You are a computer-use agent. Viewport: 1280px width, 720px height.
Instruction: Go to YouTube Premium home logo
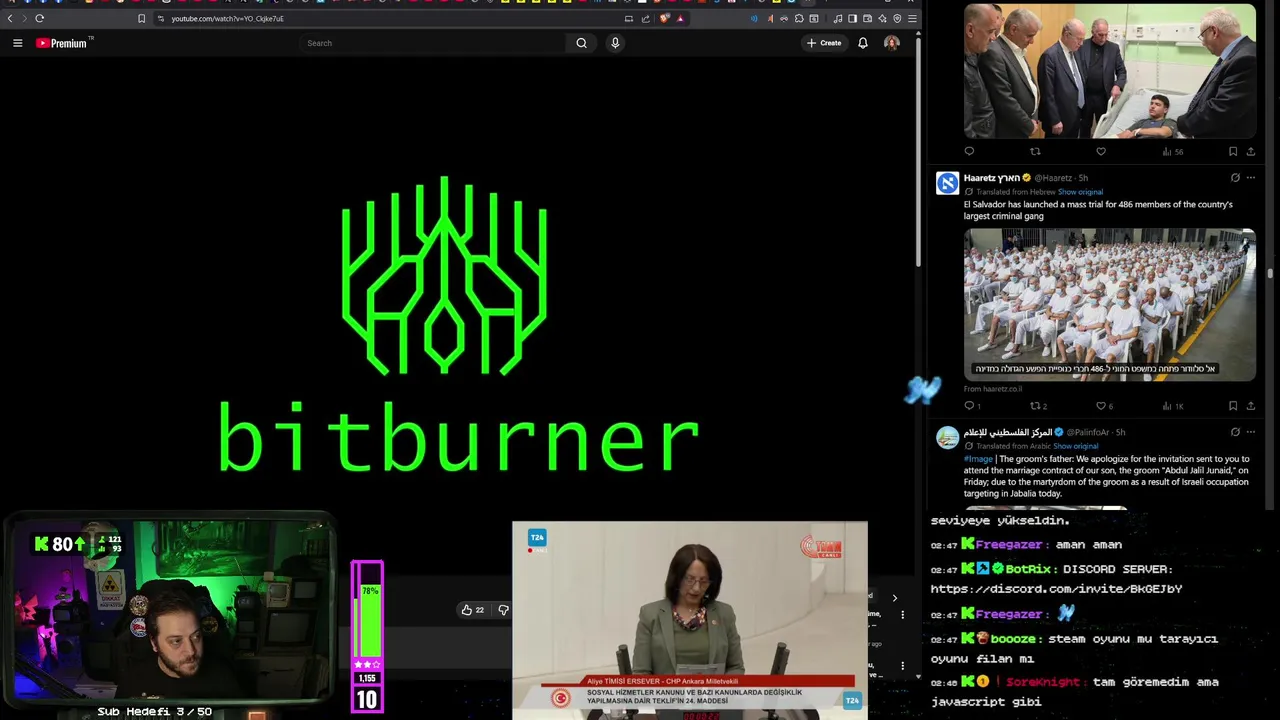coord(64,43)
